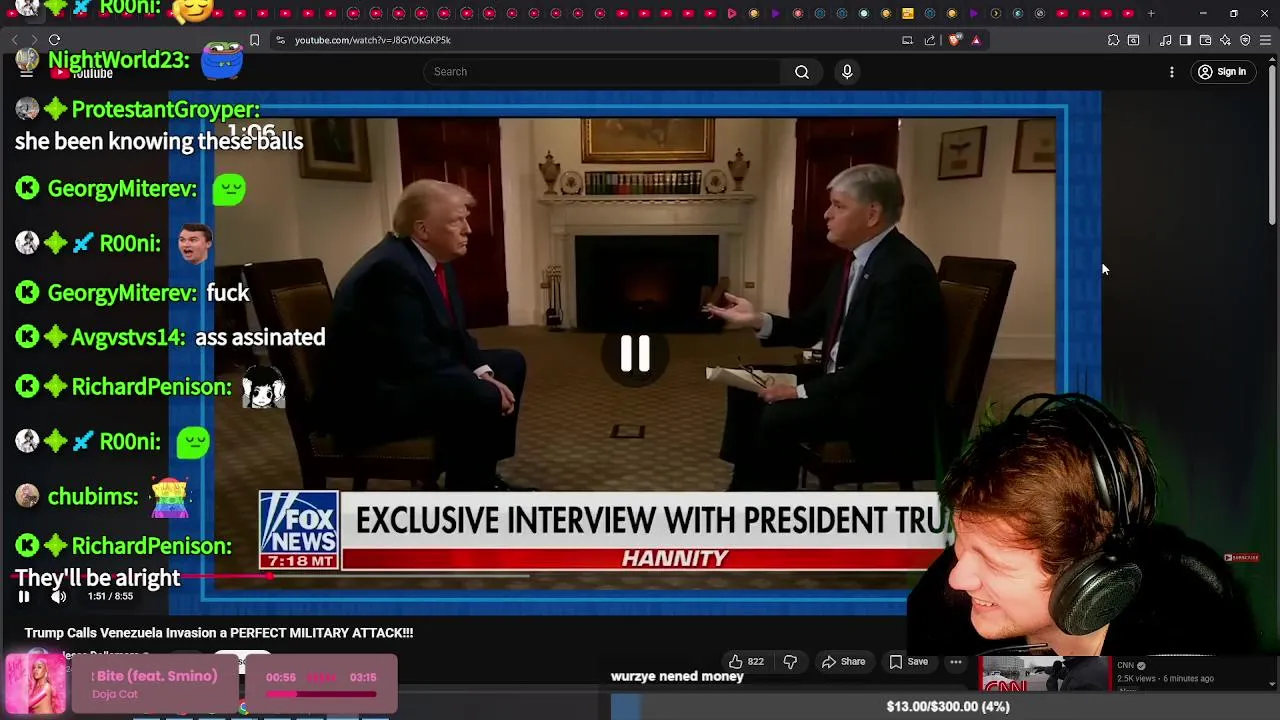The image size is (1280, 720).
Task: Click the Doja Cat album art thumbnail
Action: 36,683
